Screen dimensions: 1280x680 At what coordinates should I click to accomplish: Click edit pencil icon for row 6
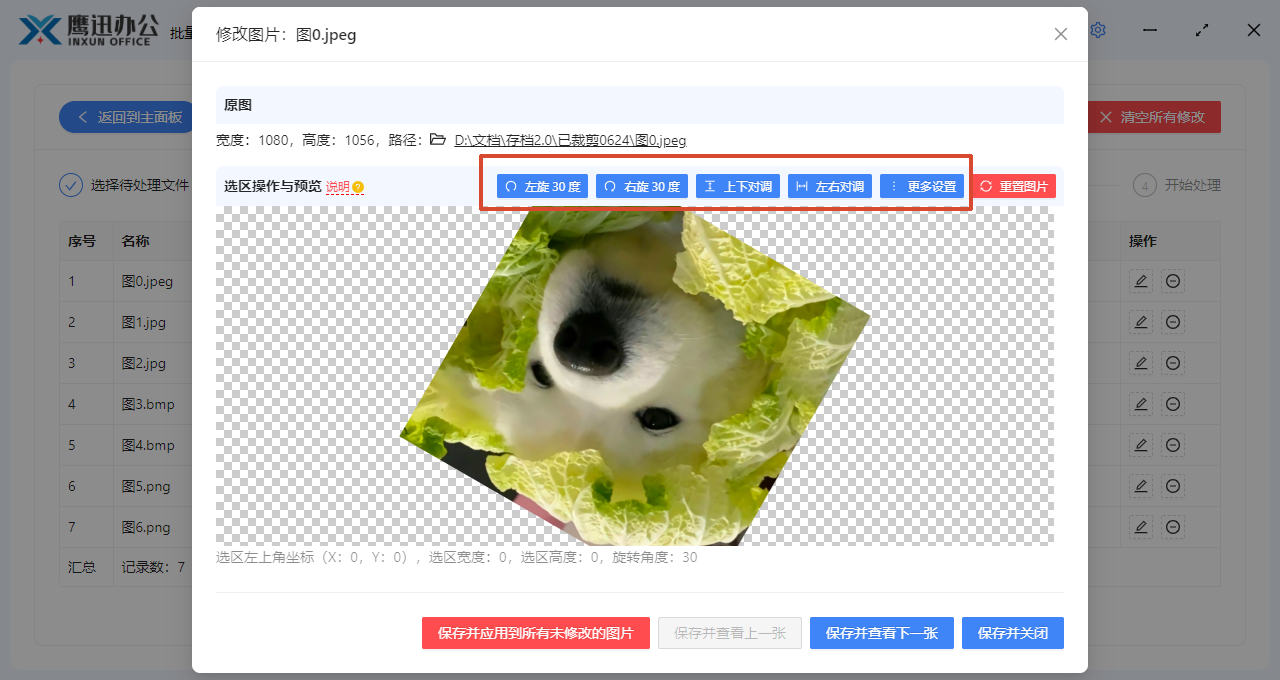(1141, 486)
